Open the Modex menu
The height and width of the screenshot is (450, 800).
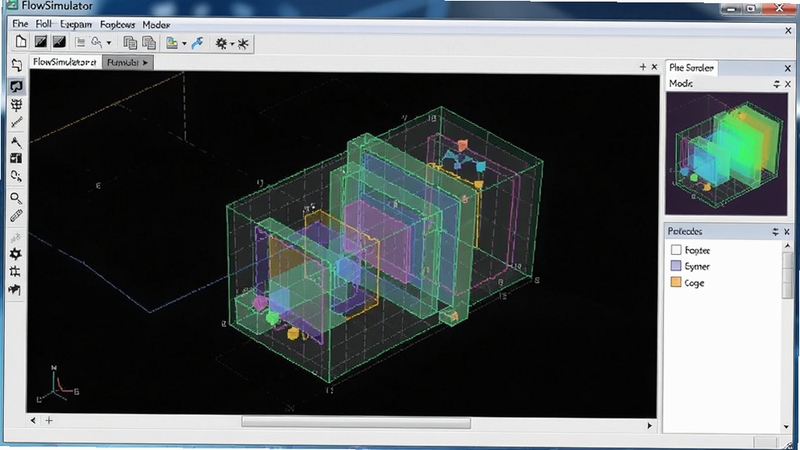click(156, 24)
